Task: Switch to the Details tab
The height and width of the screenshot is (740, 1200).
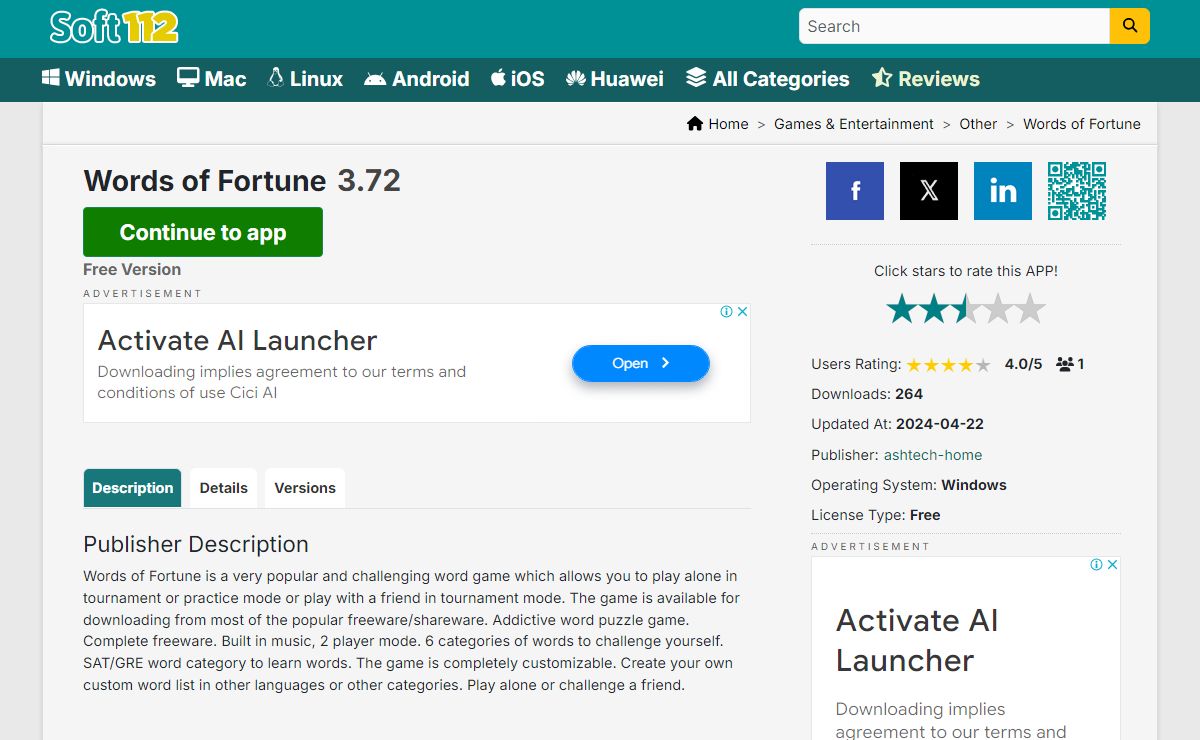Action: point(223,488)
